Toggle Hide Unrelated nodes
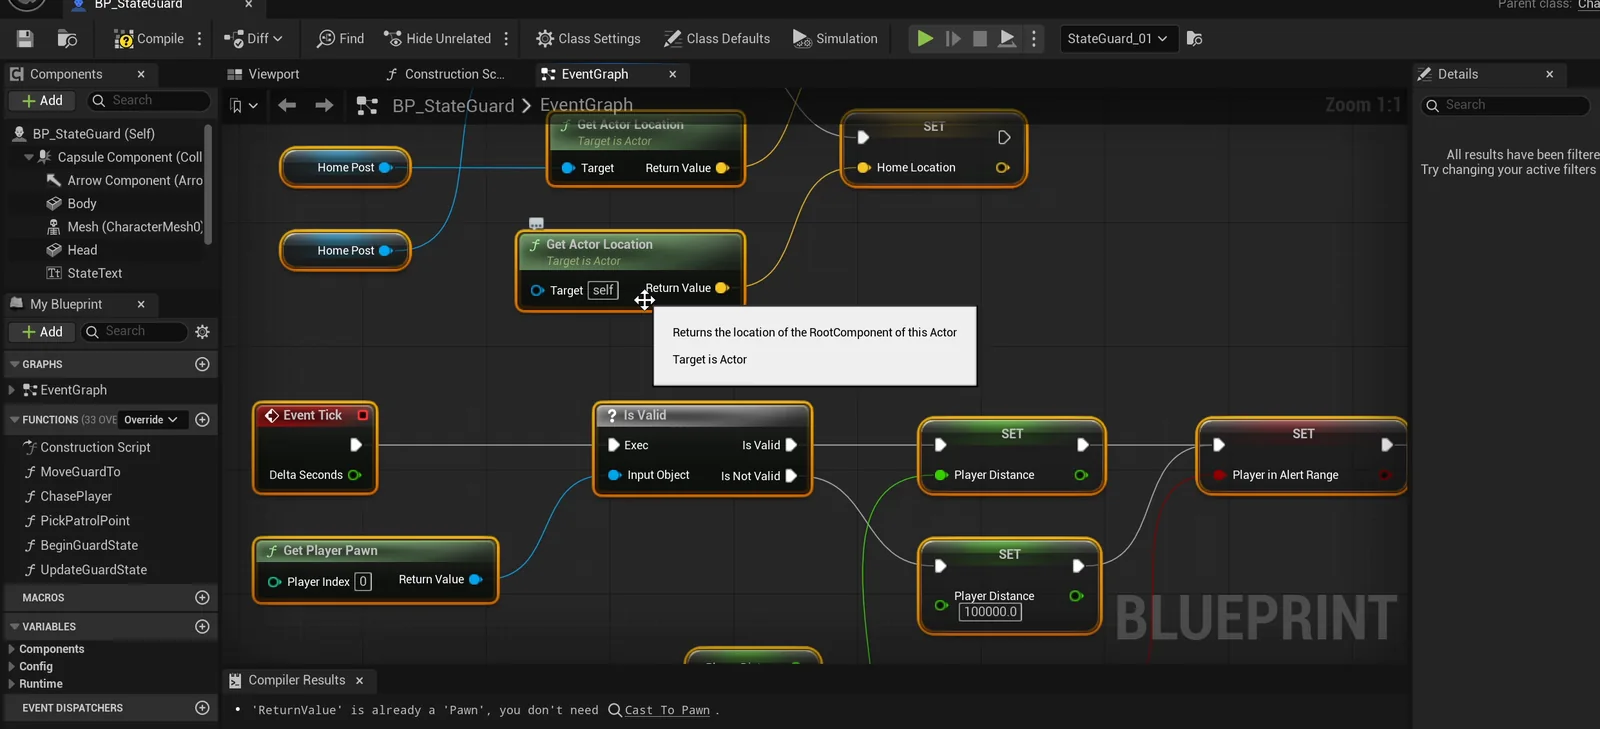 [438, 39]
